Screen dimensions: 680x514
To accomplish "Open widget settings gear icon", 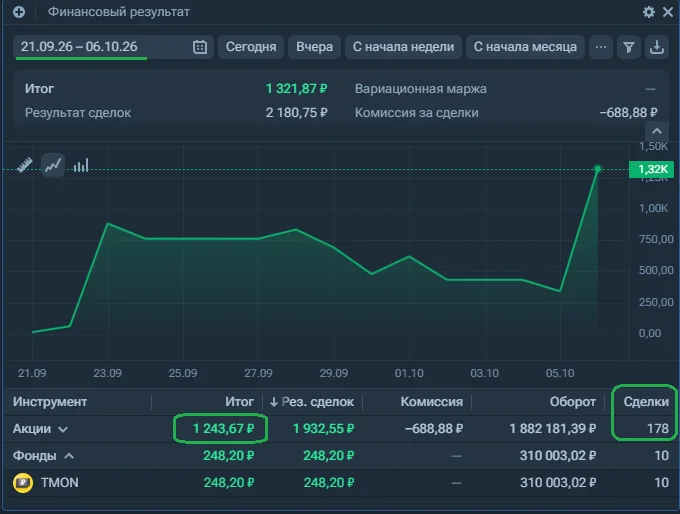I will tap(648, 12).
